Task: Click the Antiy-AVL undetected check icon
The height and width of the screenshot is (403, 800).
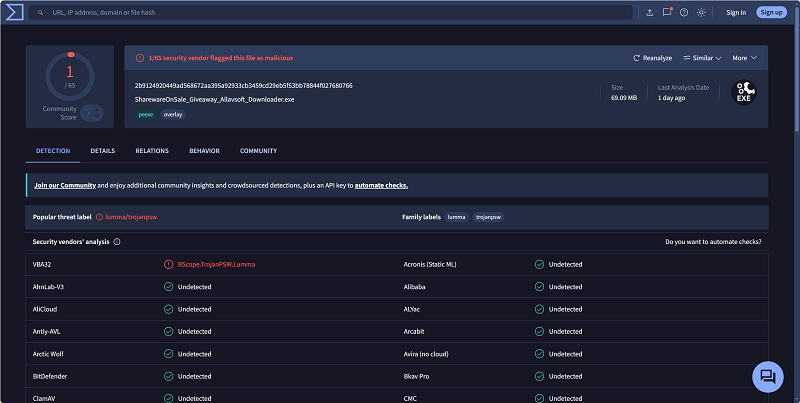Action: coord(168,332)
